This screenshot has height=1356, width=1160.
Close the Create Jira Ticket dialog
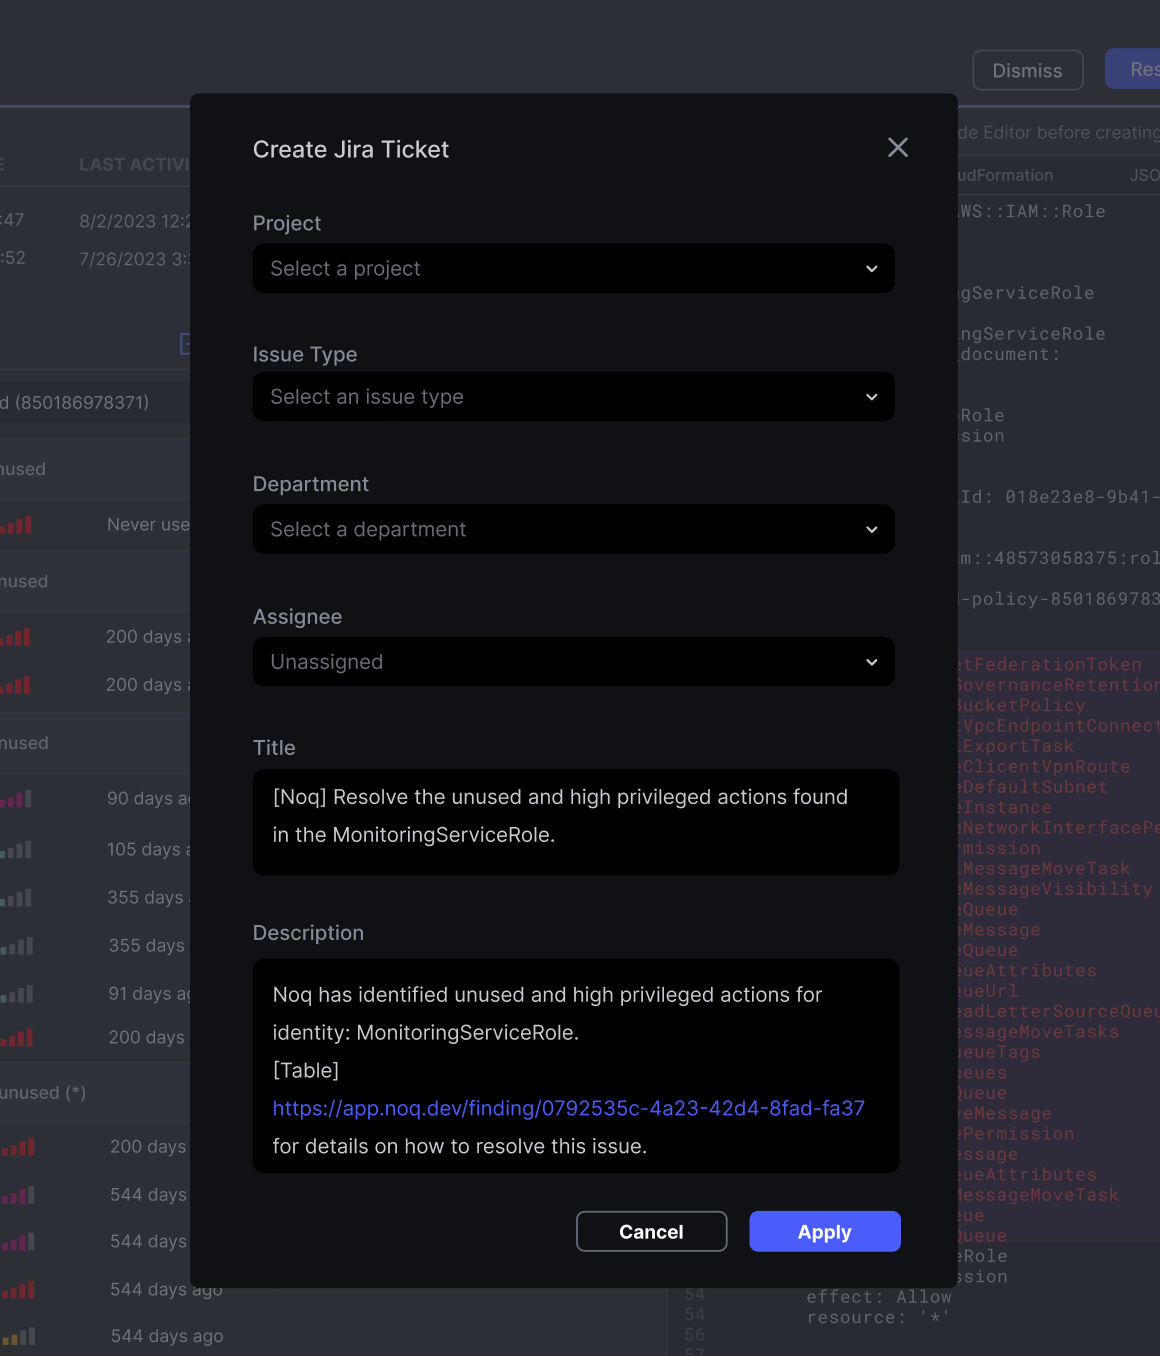[897, 148]
